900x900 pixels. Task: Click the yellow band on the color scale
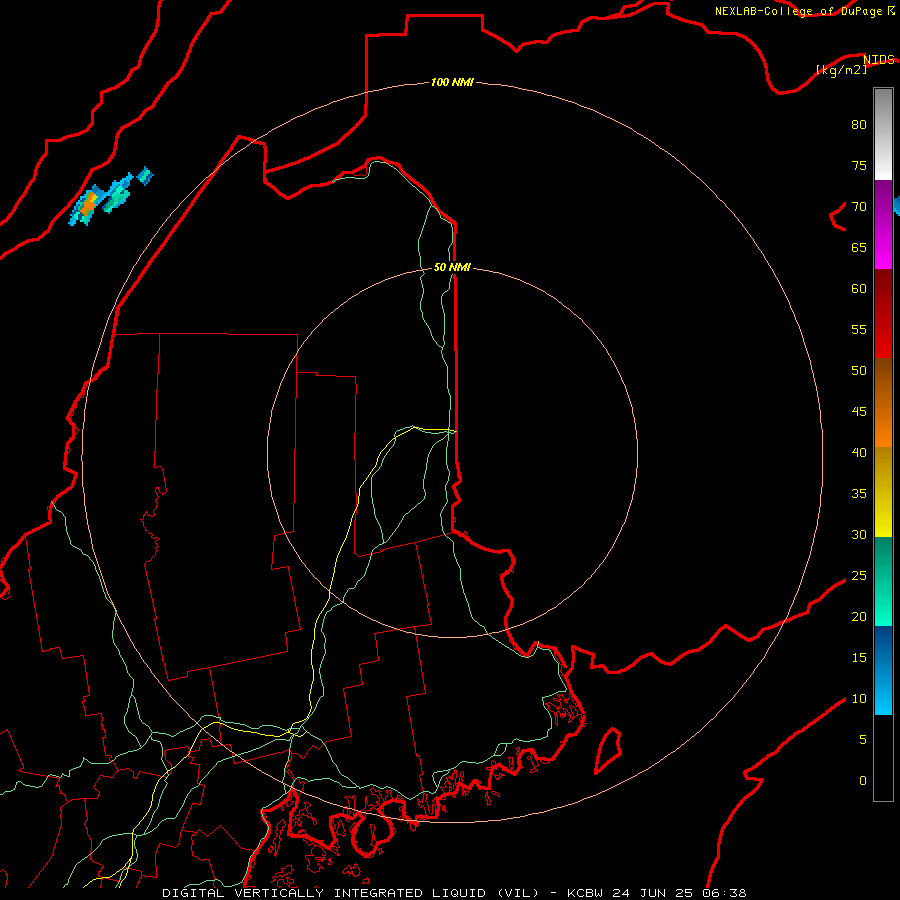click(883, 491)
